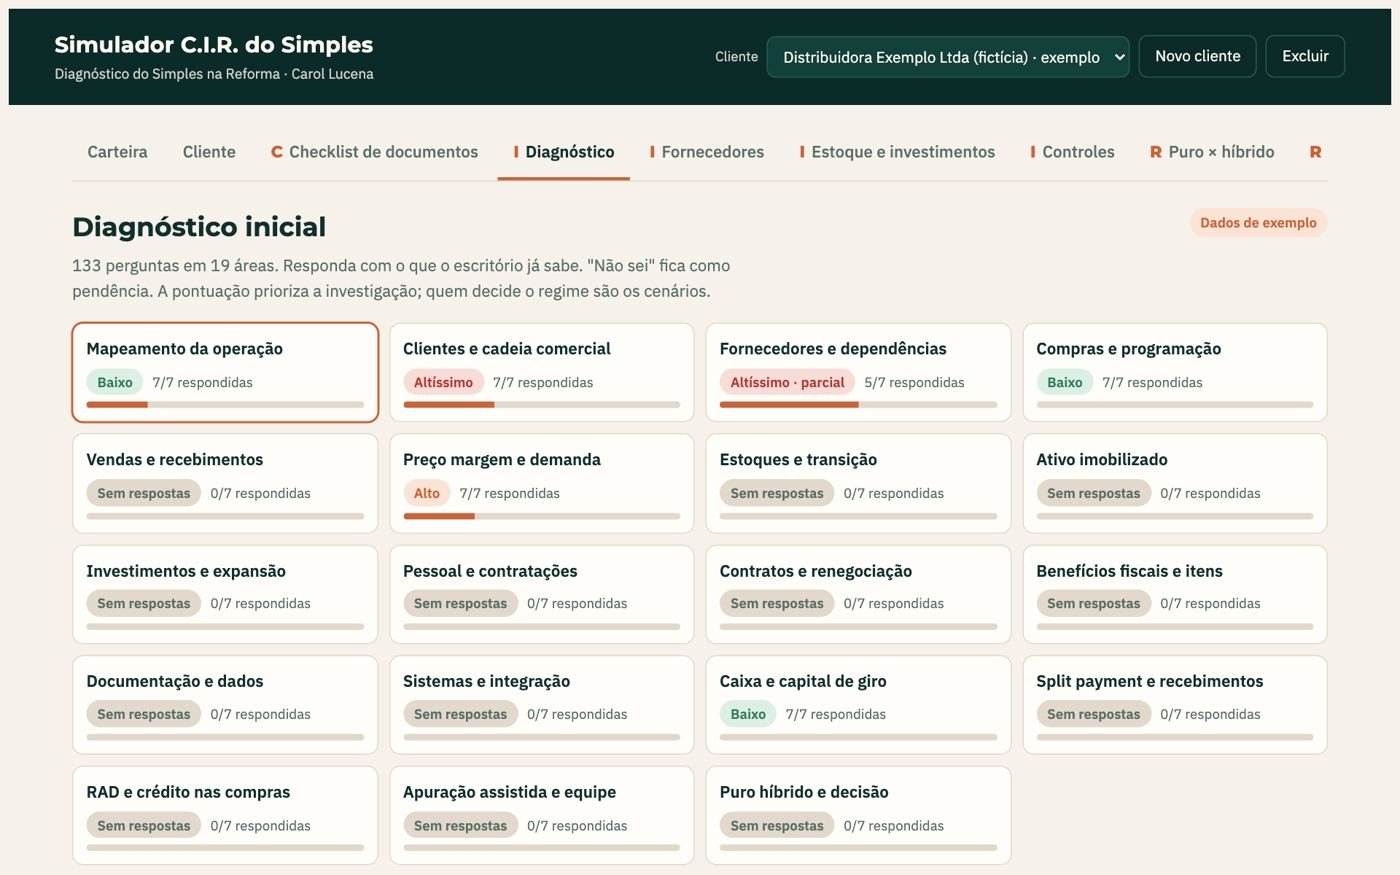Image resolution: width=1400 pixels, height=875 pixels.
Task: Select the Vendas e recebimentos card
Action: [x=225, y=483]
